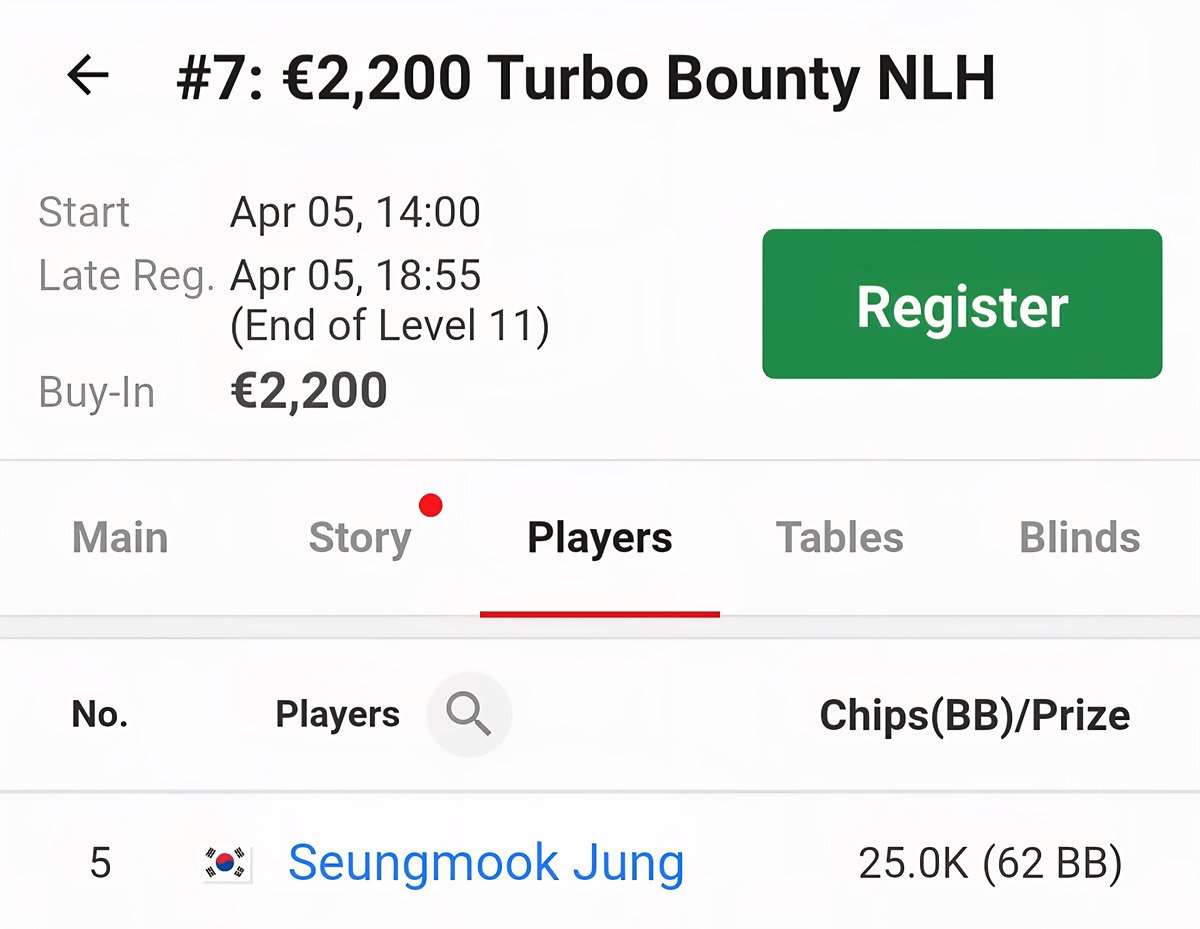Click the red notification dot on Story
The width and height of the screenshot is (1200, 929).
click(x=431, y=505)
